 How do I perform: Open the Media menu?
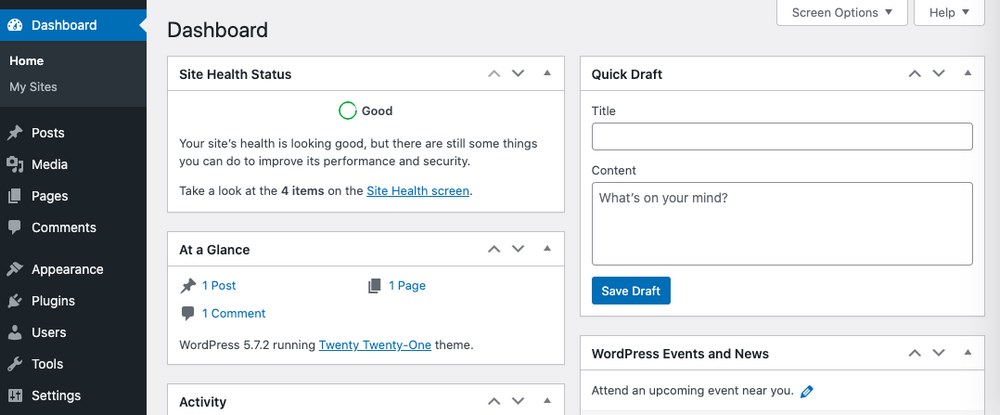73,164
